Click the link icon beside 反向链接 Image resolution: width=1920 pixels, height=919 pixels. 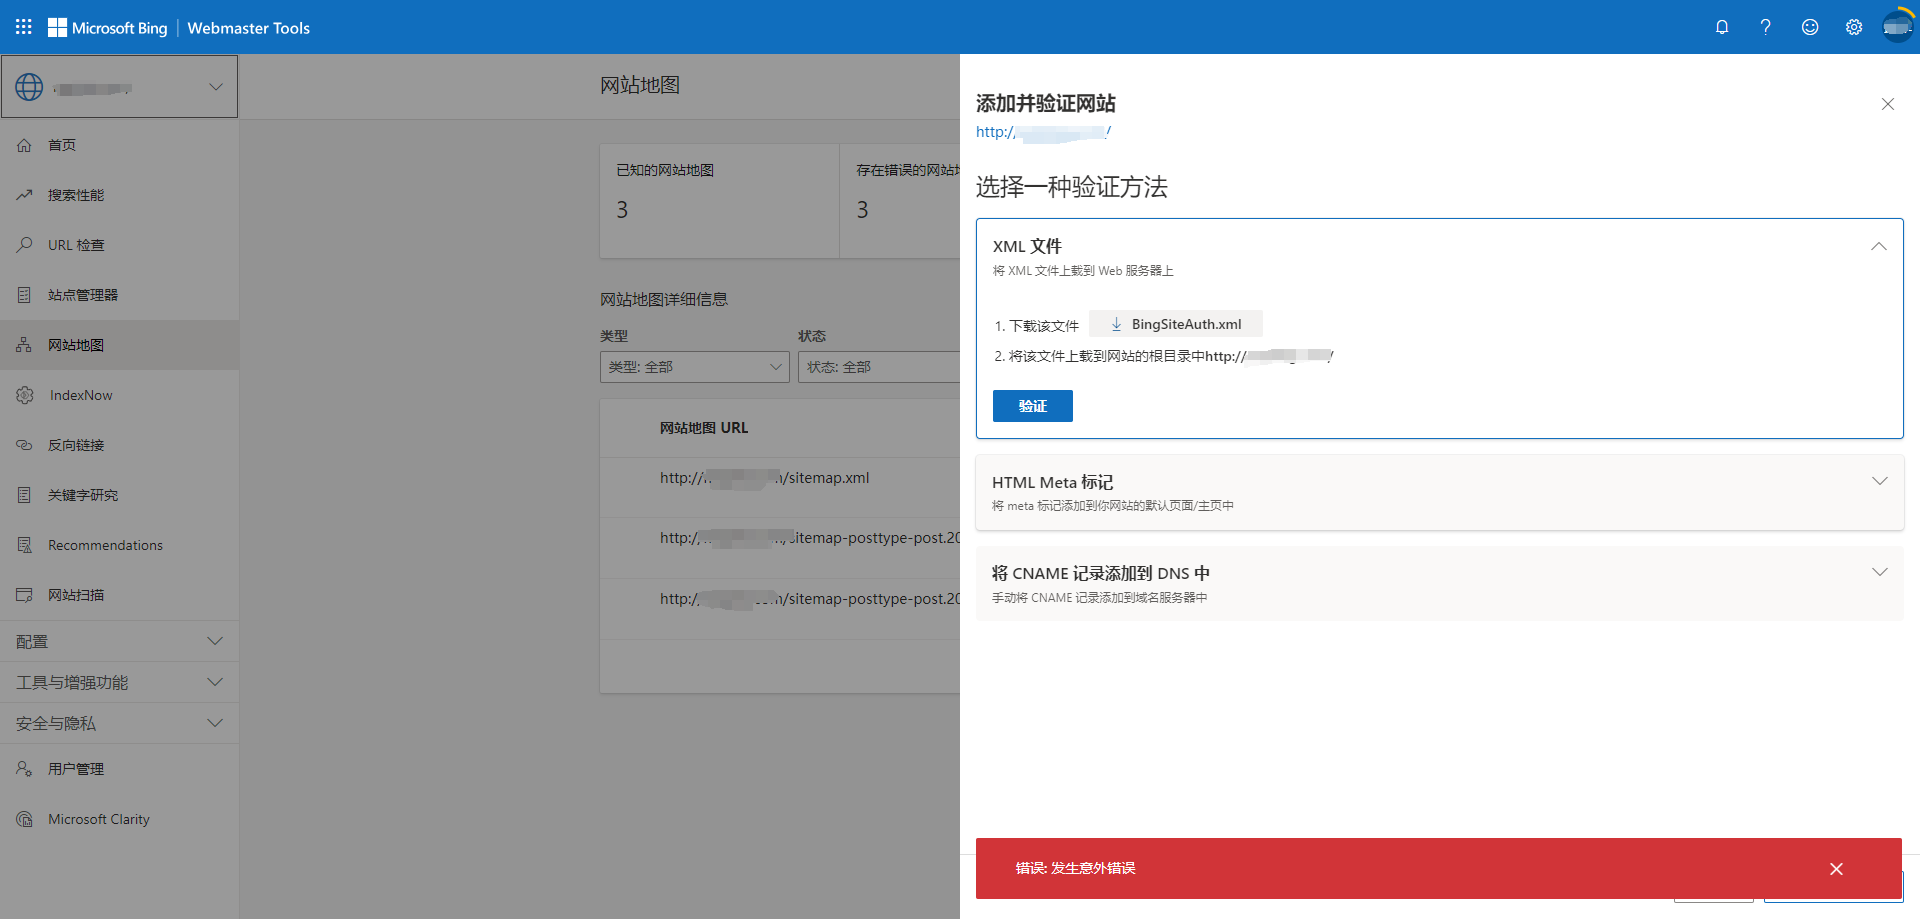24,445
